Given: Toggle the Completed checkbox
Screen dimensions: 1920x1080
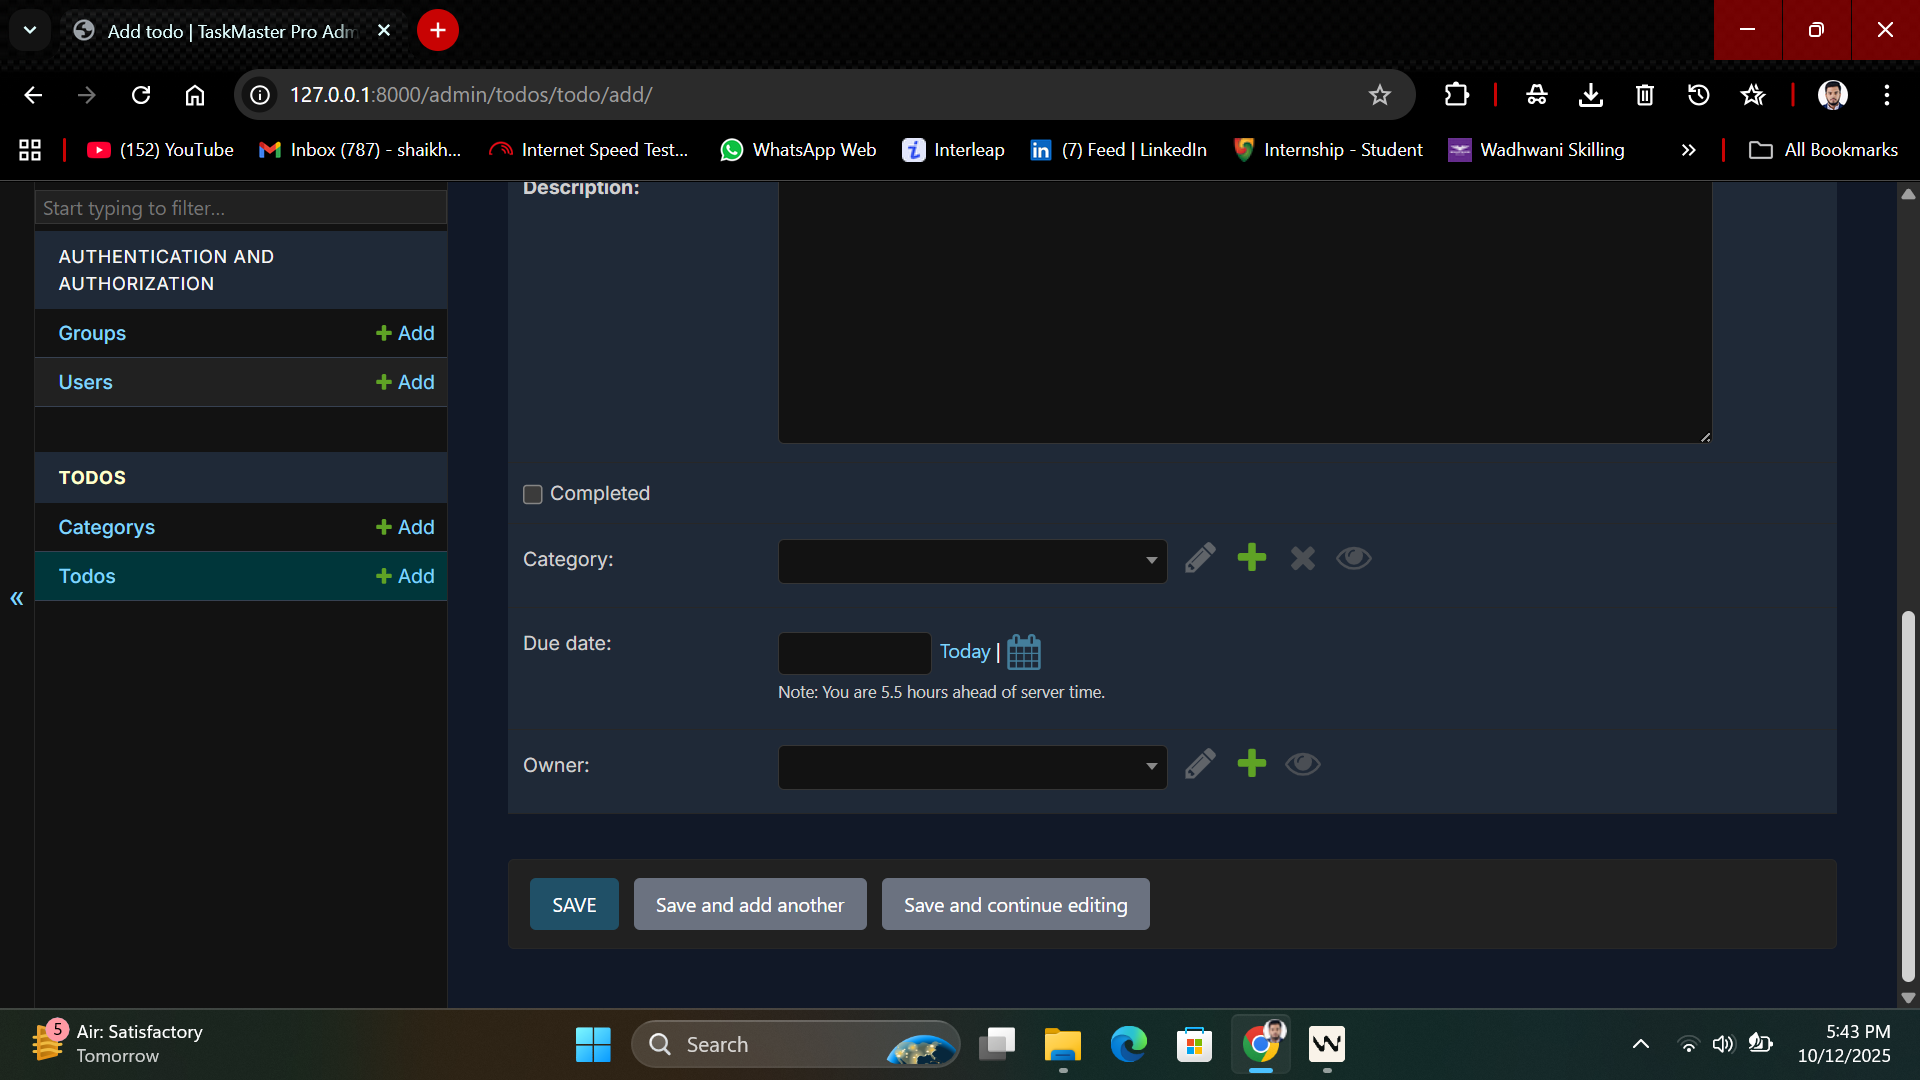Looking at the screenshot, I should click(533, 494).
